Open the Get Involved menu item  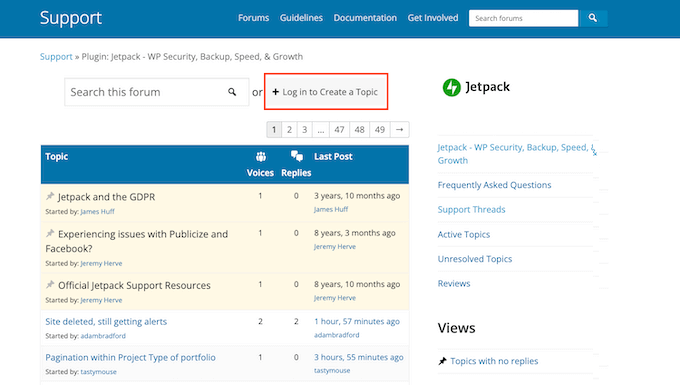[432, 18]
